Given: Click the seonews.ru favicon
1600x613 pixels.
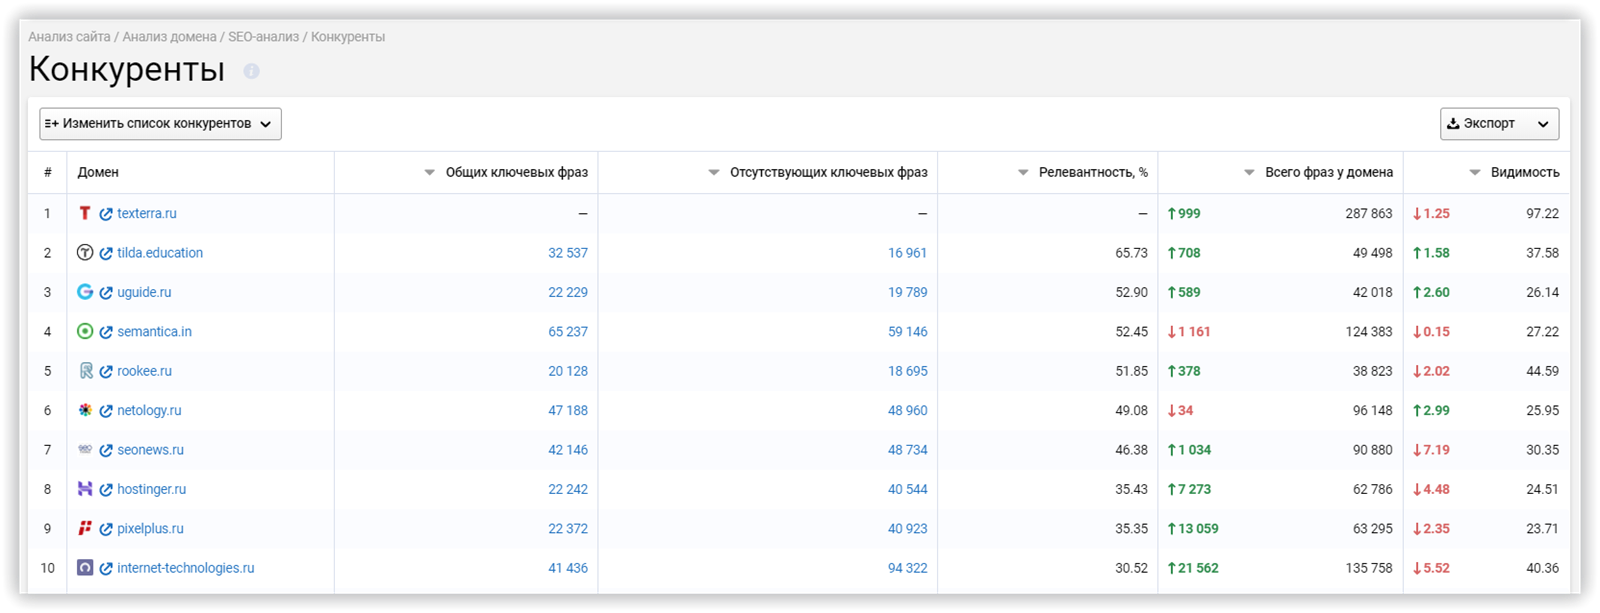Looking at the screenshot, I should pos(85,450).
